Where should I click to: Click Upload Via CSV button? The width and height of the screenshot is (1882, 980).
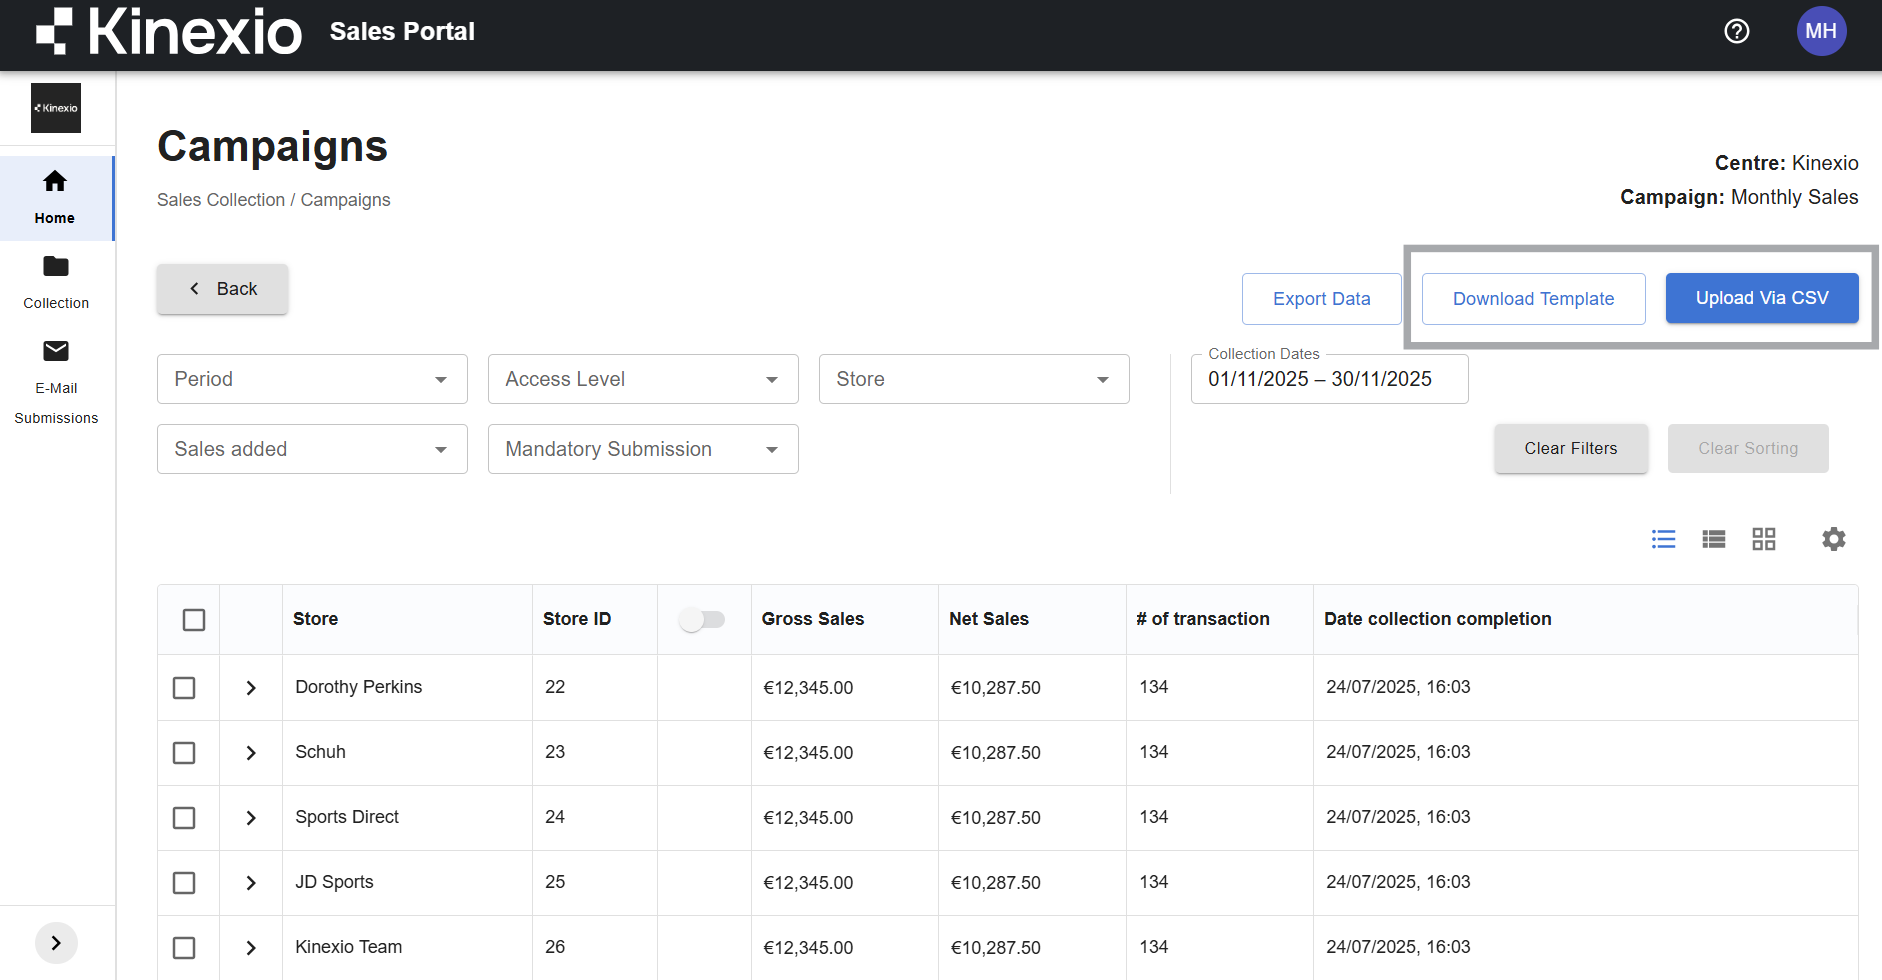1761,298
